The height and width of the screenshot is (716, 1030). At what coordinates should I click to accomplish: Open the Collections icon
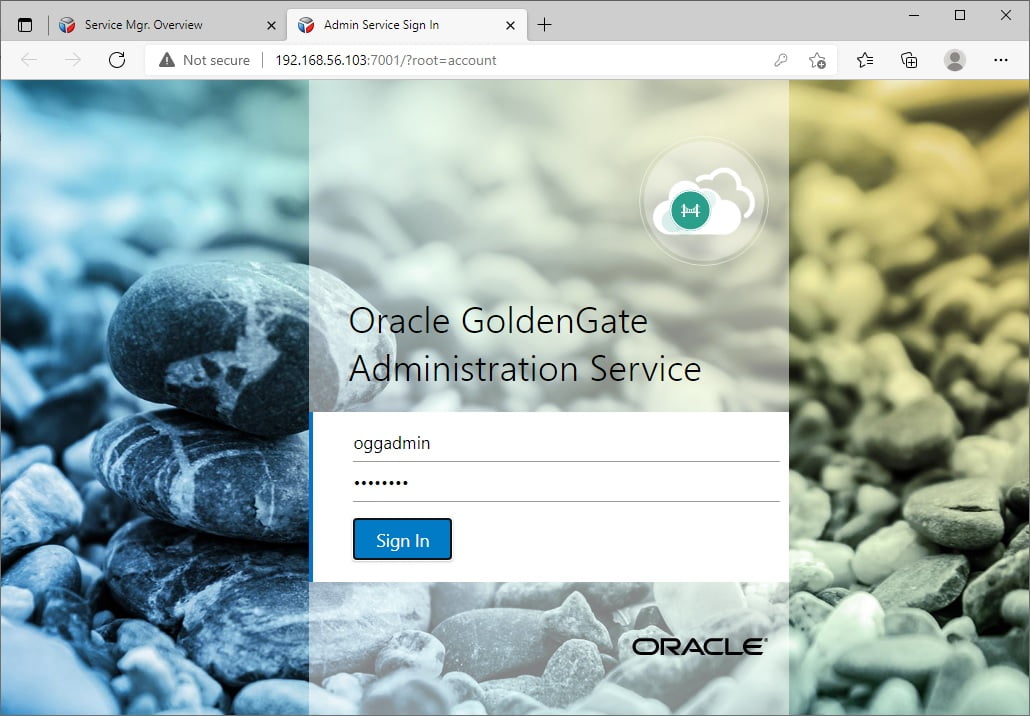[x=909, y=60]
